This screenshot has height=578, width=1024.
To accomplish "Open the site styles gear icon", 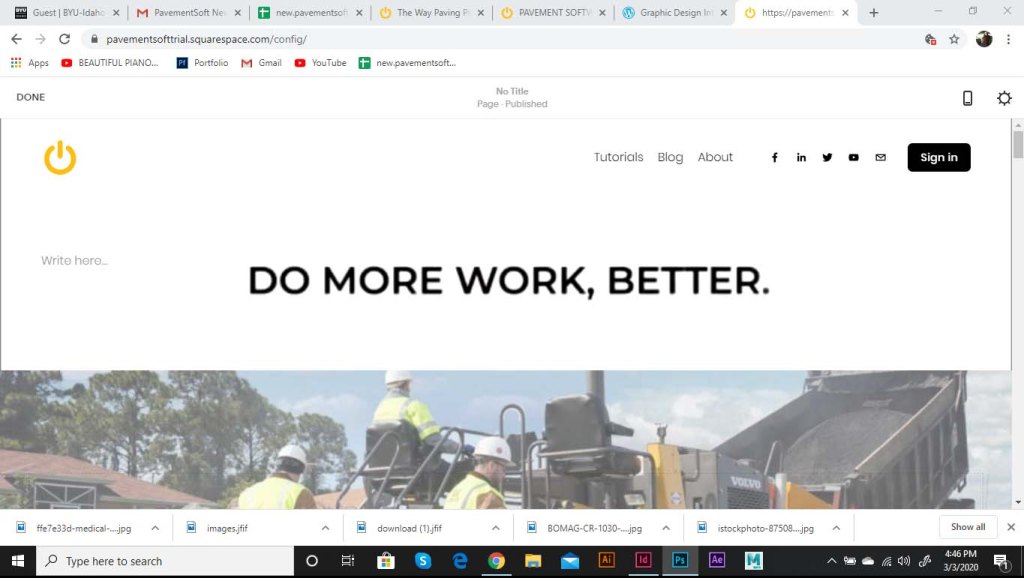I will pos(1004,98).
